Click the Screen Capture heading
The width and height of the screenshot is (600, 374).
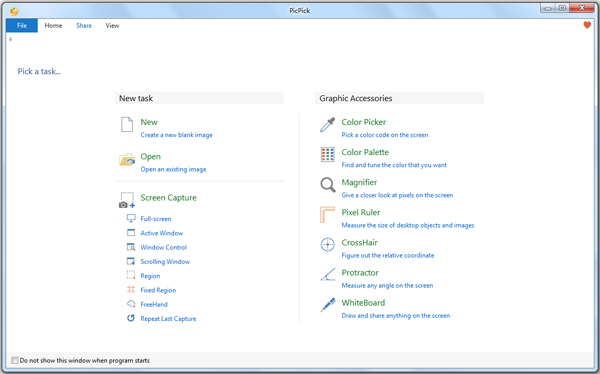[168, 198]
